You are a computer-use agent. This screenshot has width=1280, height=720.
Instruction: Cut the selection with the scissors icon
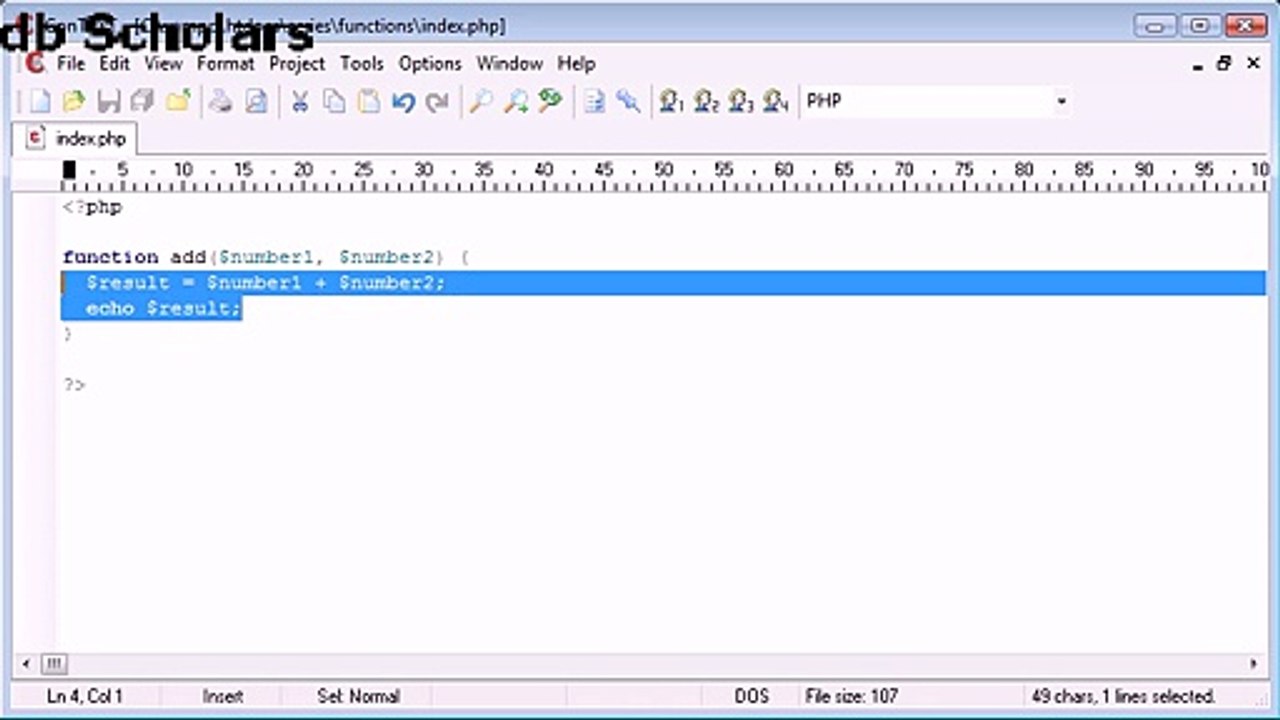tap(299, 101)
